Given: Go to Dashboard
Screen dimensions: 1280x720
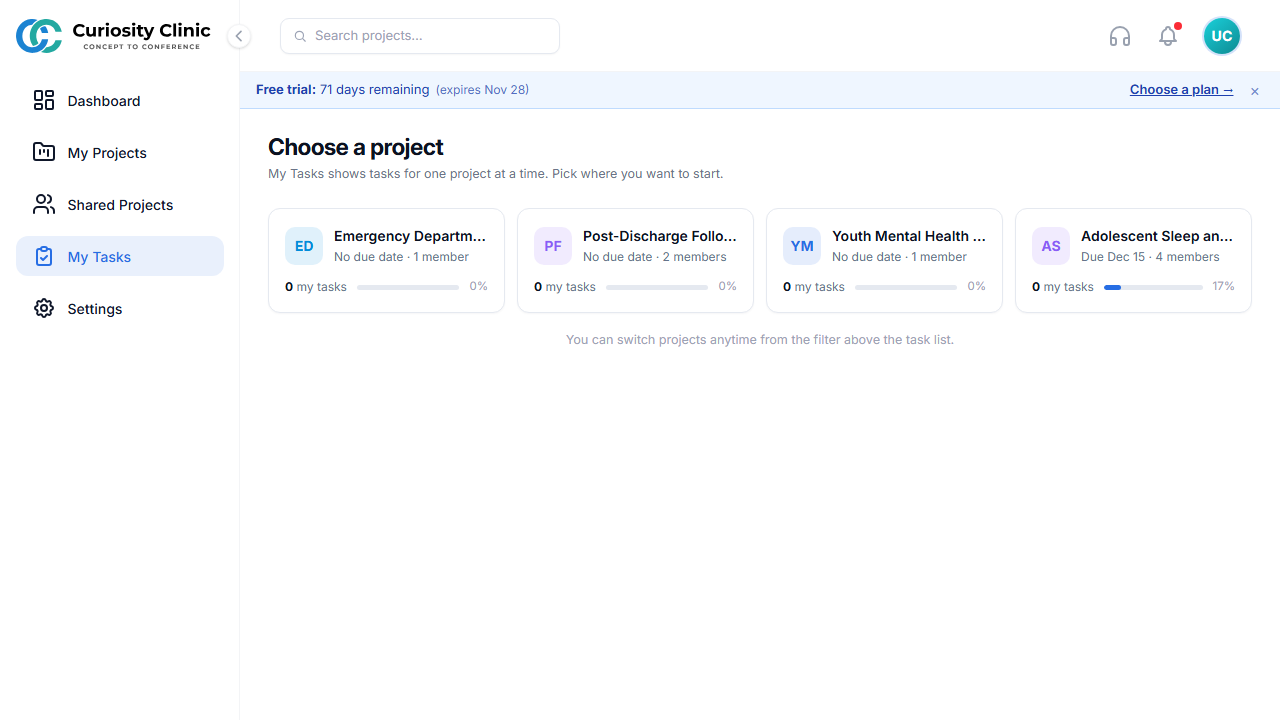Looking at the screenshot, I should click(x=120, y=100).
